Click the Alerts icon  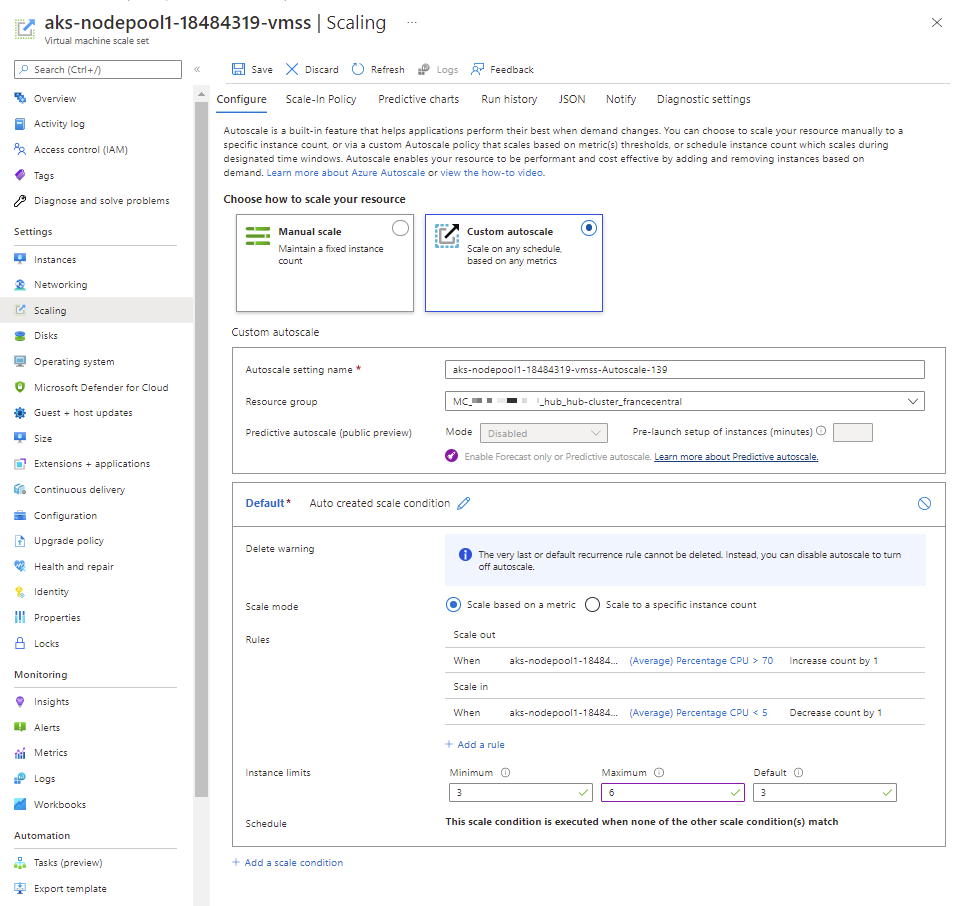20,727
